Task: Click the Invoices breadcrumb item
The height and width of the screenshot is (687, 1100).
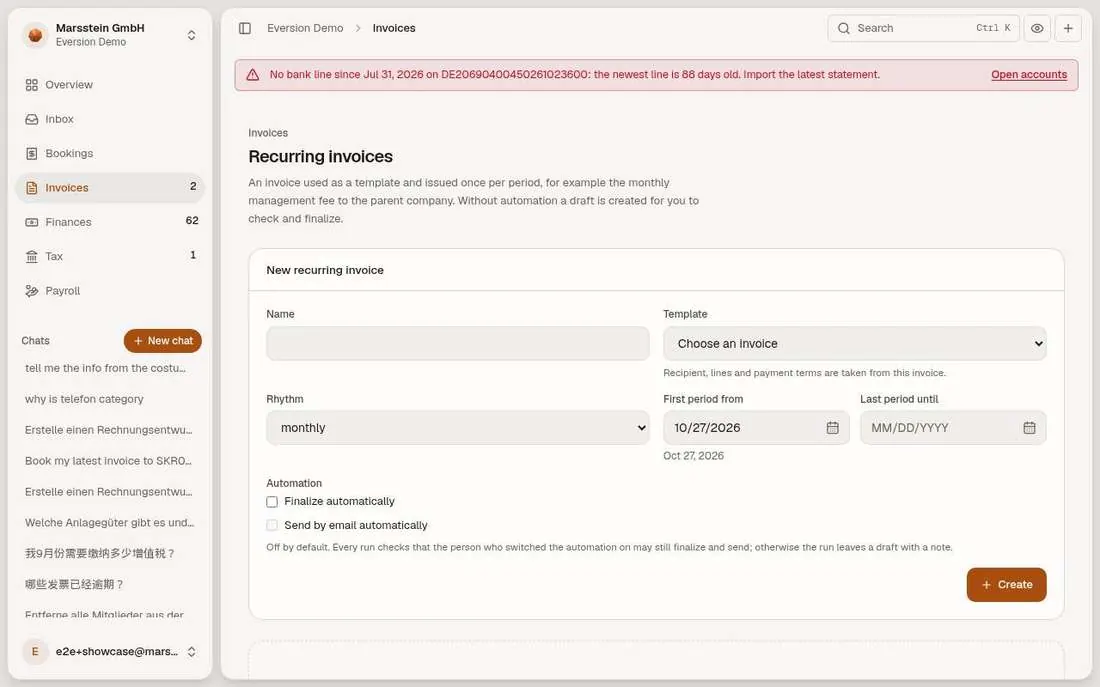Action: [x=394, y=28]
